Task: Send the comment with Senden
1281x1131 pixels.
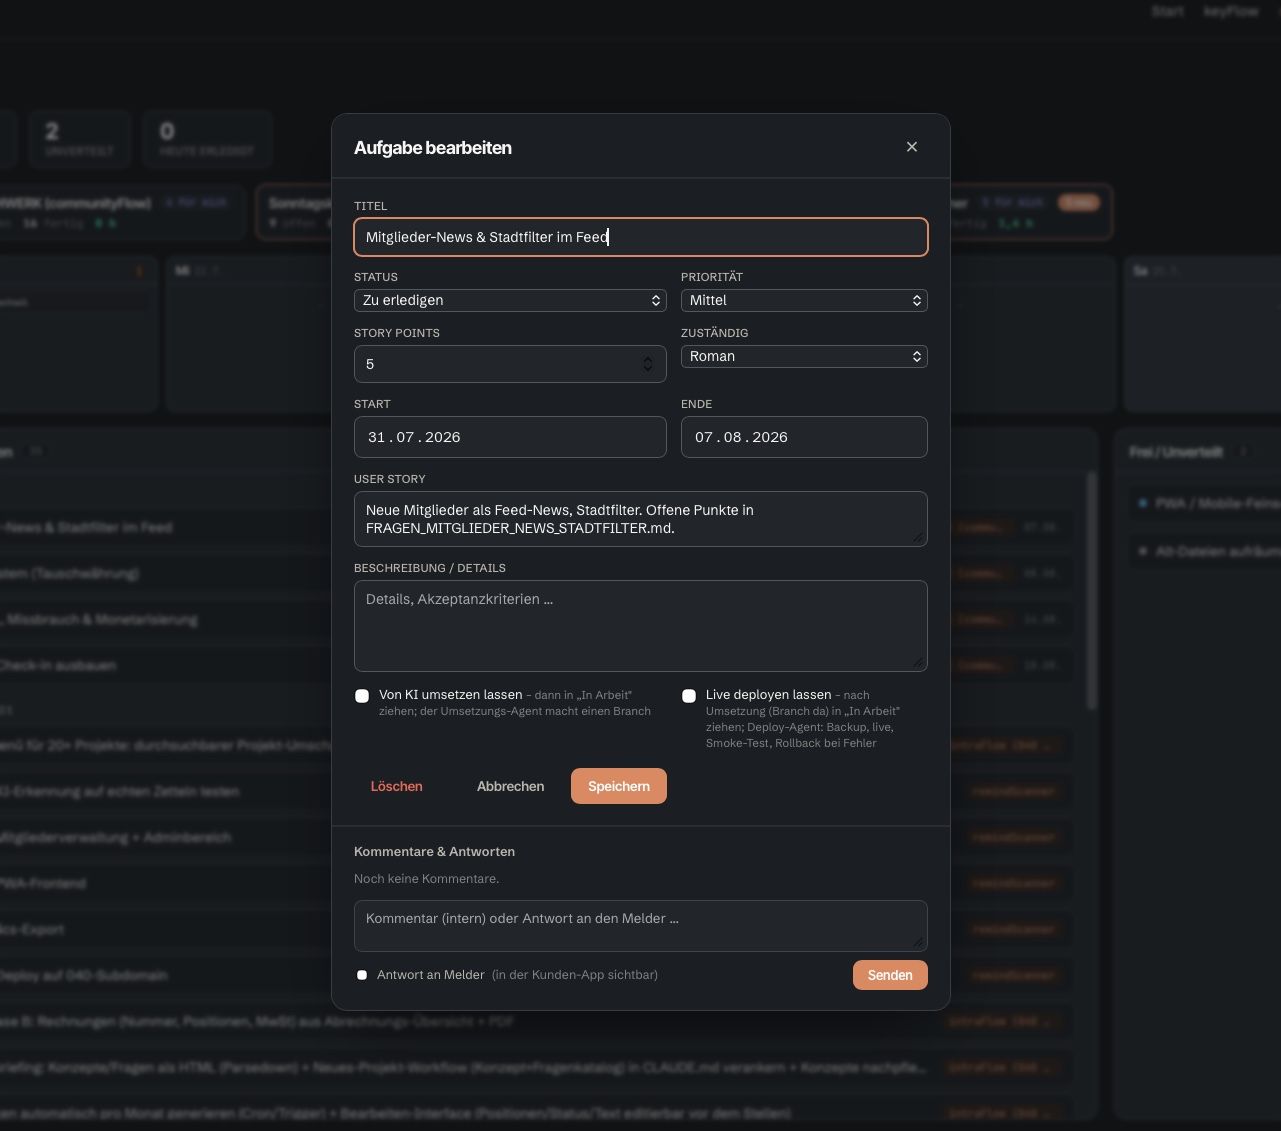Action: coord(890,975)
